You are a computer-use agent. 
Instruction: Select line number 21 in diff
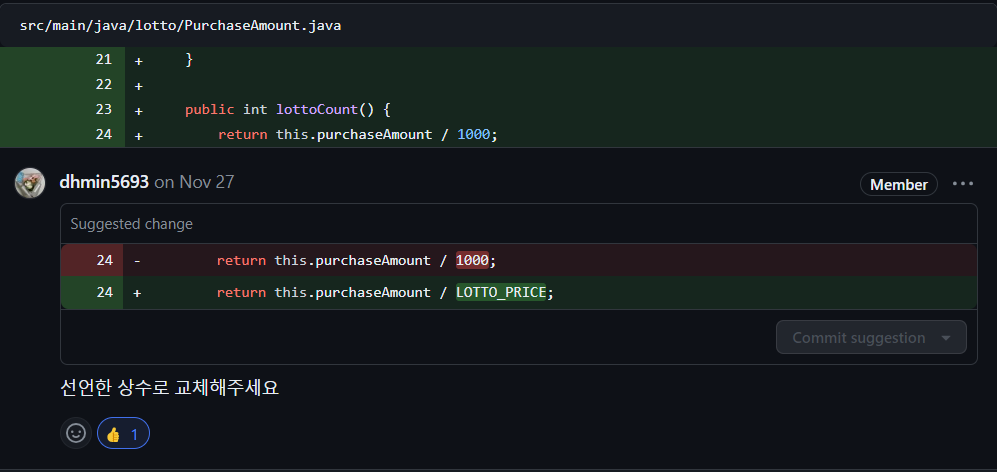tap(104, 59)
